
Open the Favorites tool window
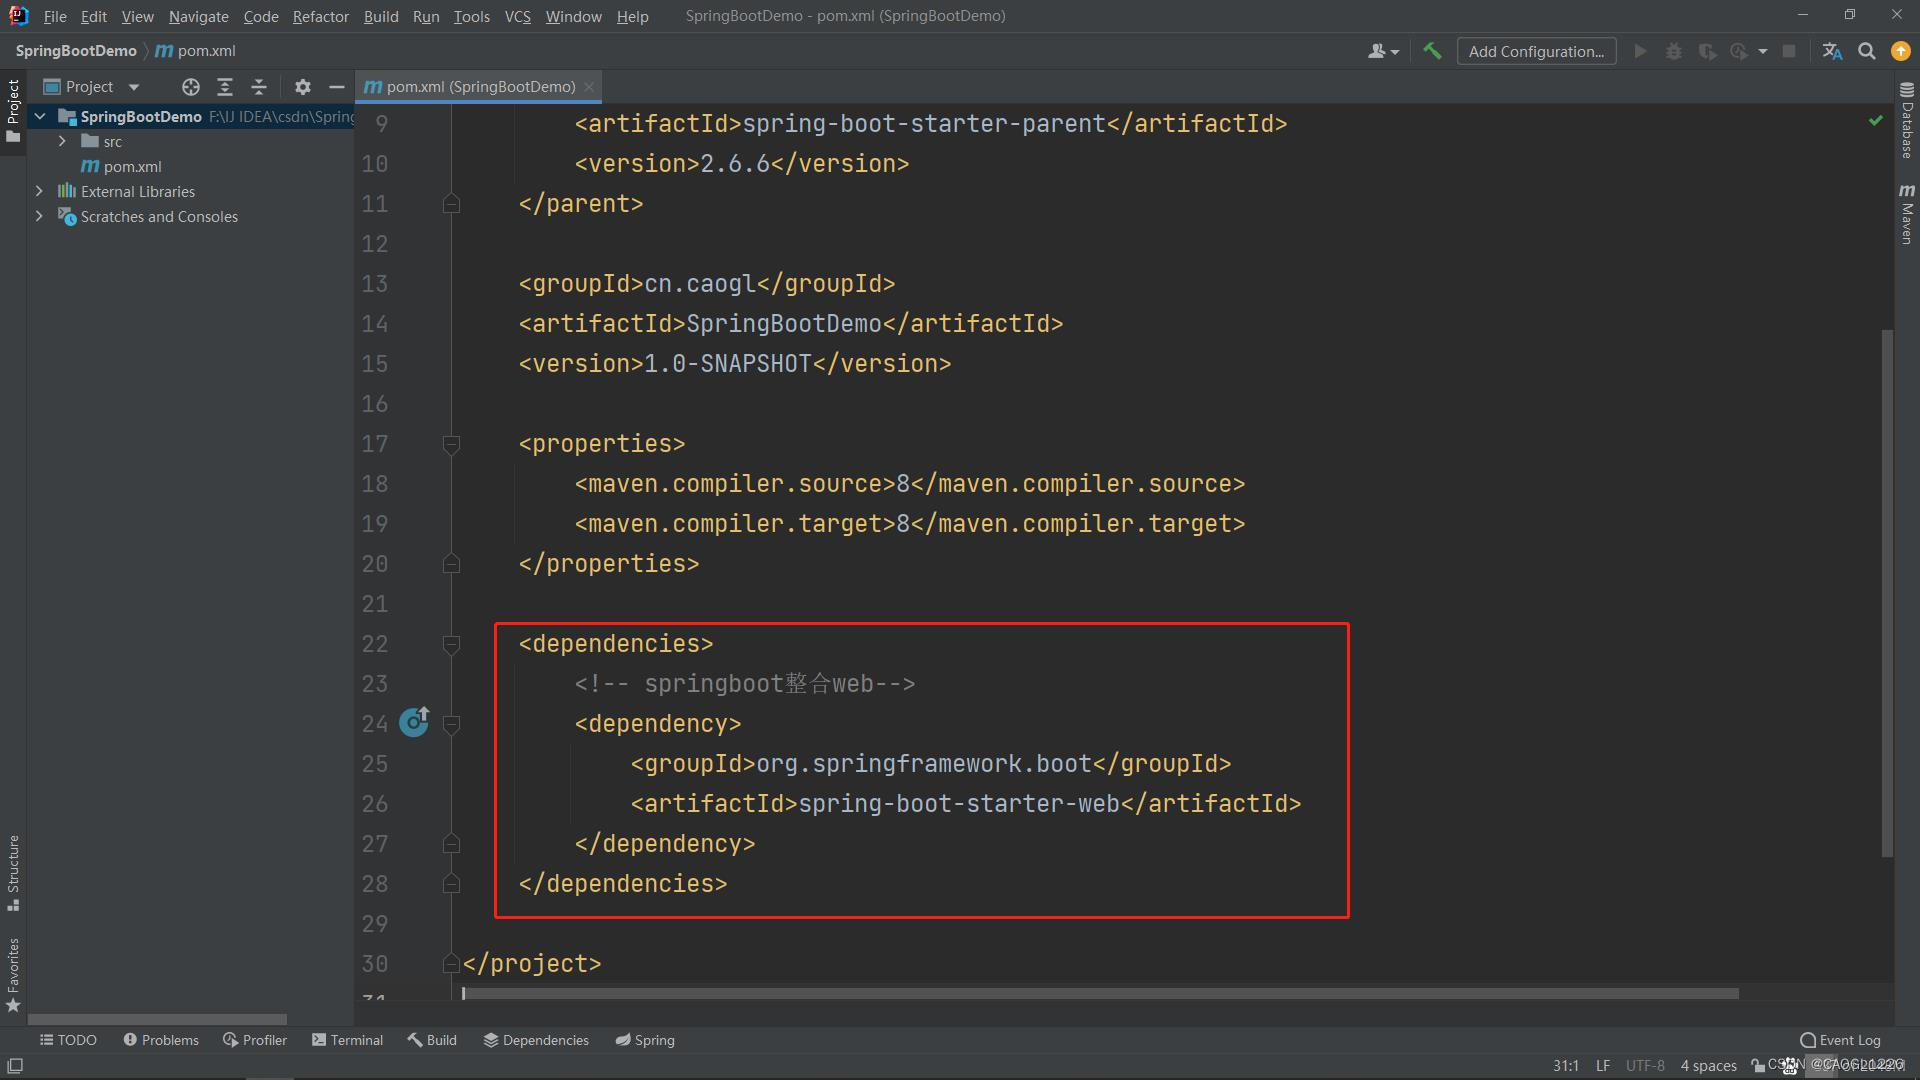(13, 974)
